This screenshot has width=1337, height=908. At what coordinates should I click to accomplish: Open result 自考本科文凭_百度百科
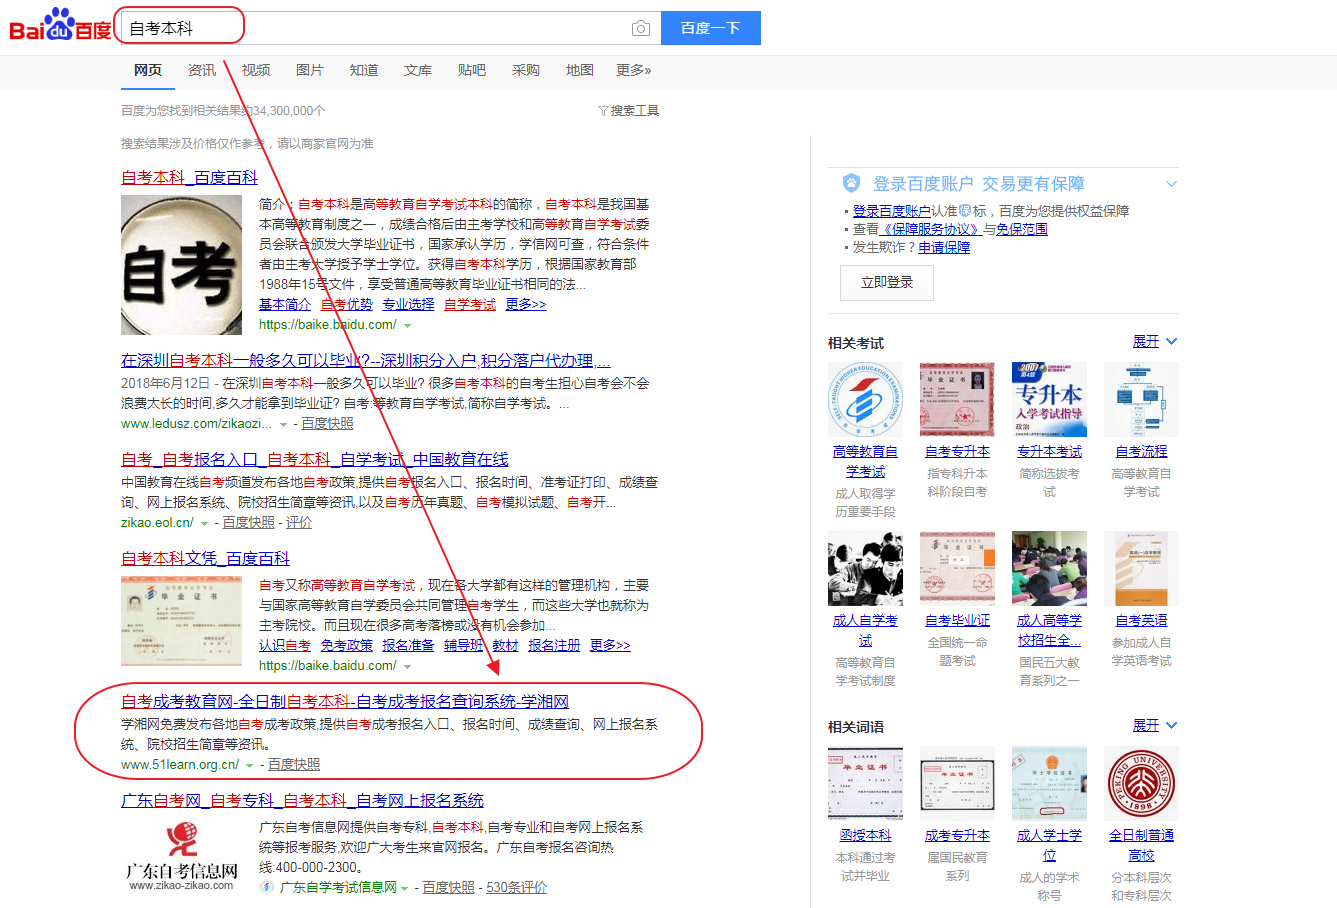coord(205,558)
